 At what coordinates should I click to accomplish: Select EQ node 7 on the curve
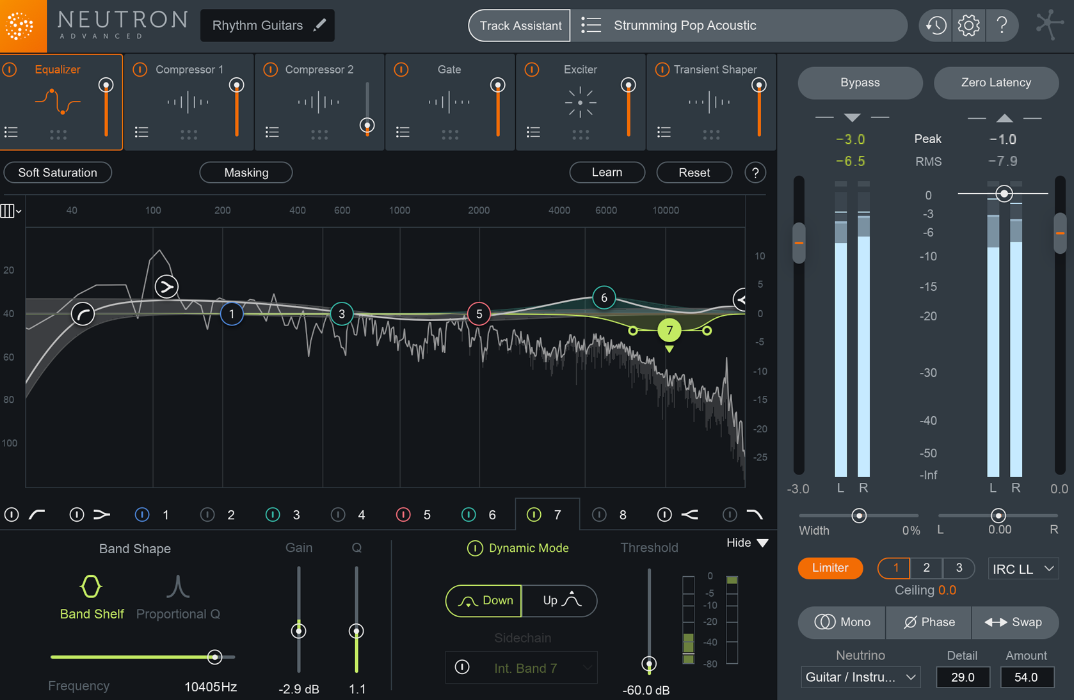coord(669,330)
